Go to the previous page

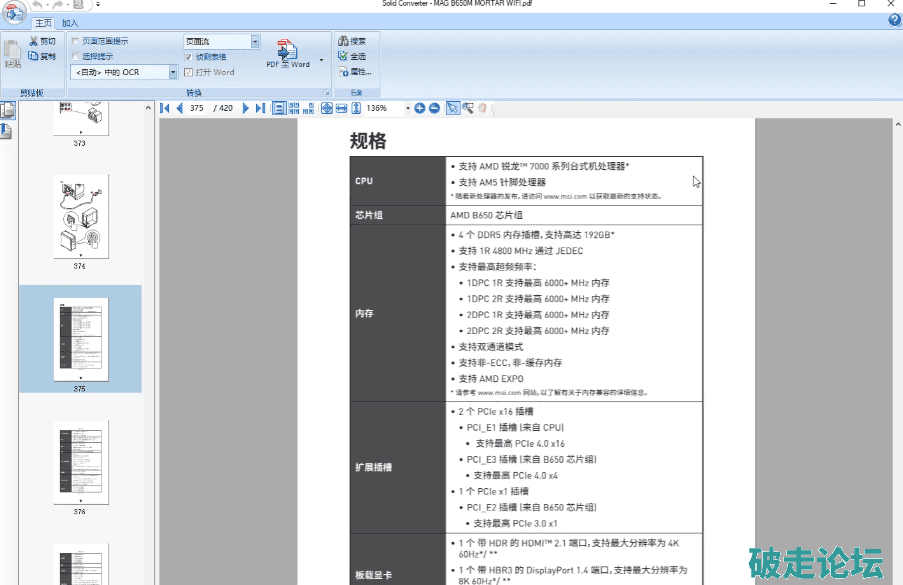[x=180, y=108]
